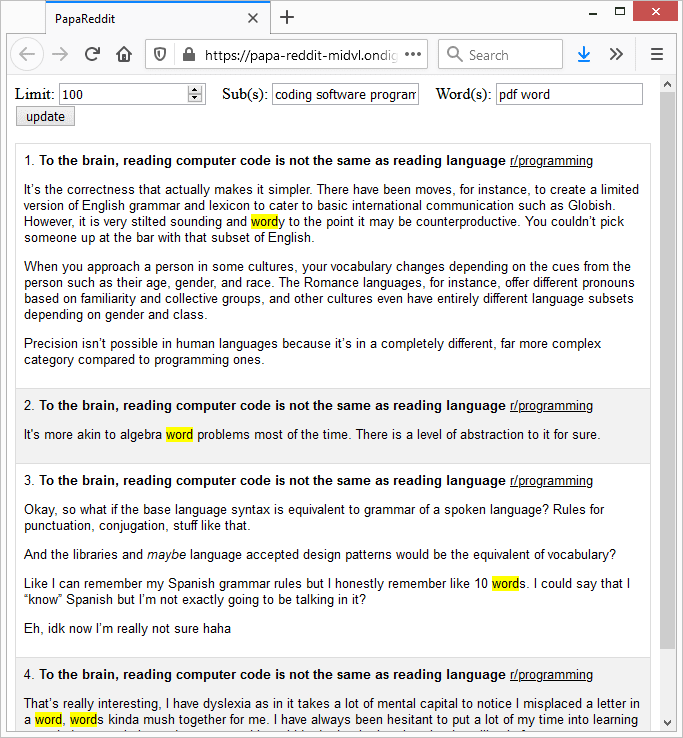Image resolution: width=683 pixels, height=738 pixels.
Task: Show more toolbar tools via the double chevron
Action: pos(616,55)
